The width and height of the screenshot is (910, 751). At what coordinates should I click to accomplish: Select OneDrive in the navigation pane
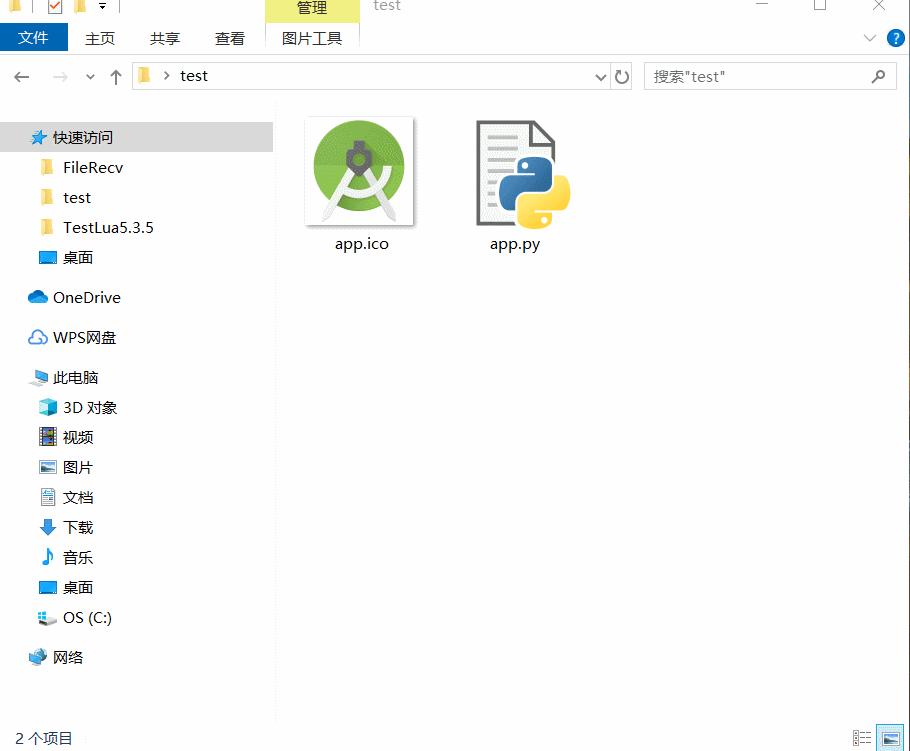coord(86,297)
